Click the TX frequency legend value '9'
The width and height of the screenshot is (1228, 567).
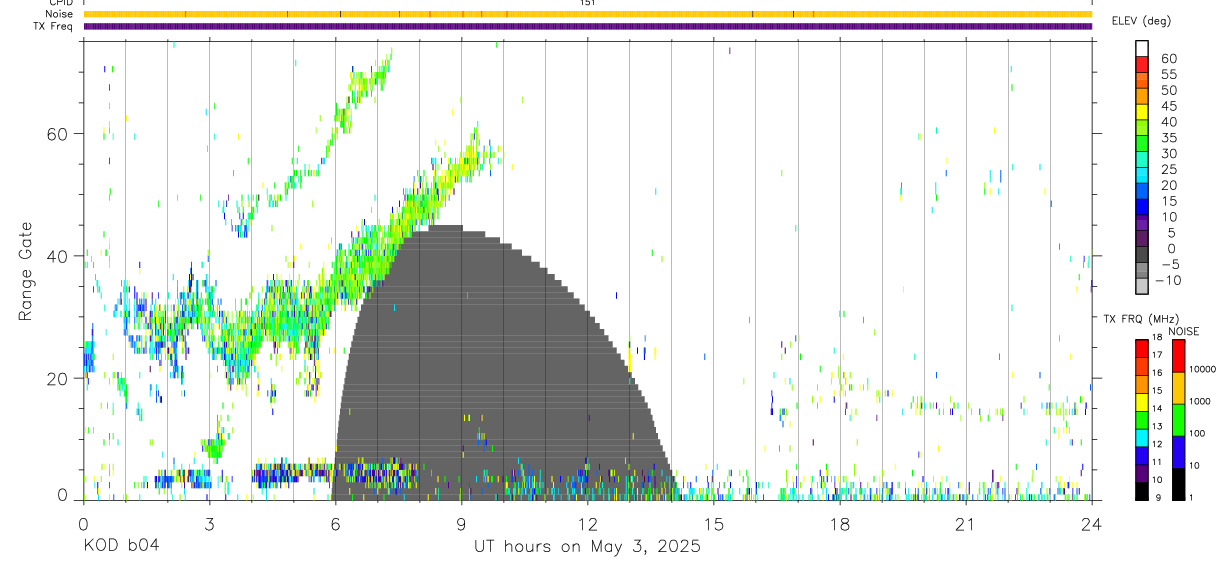[x=1160, y=498]
